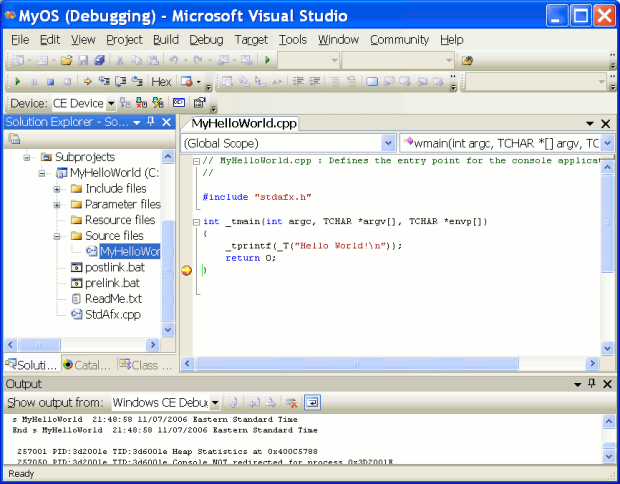The width and height of the screenshot is (620, 484).
Task: Expand the Parameter files folder
Action: (x=57, y=205)
